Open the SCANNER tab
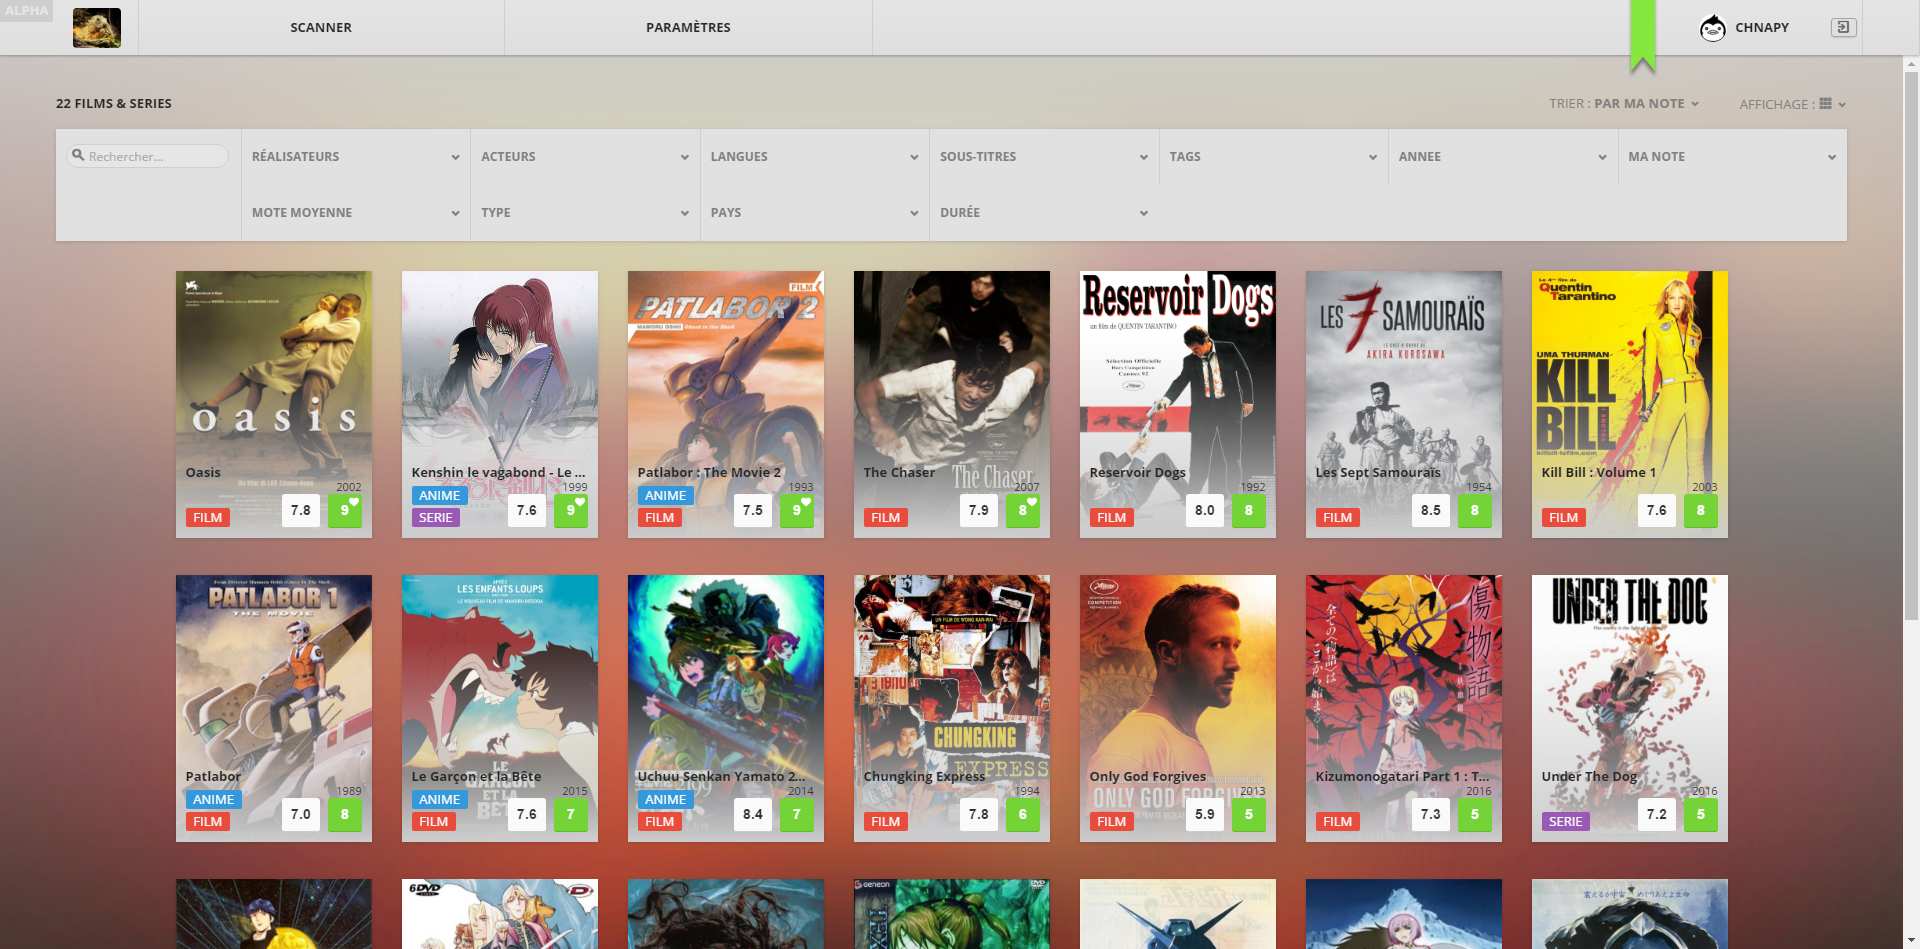Viewport: 1920px width, 949px height. click(321, 28)
